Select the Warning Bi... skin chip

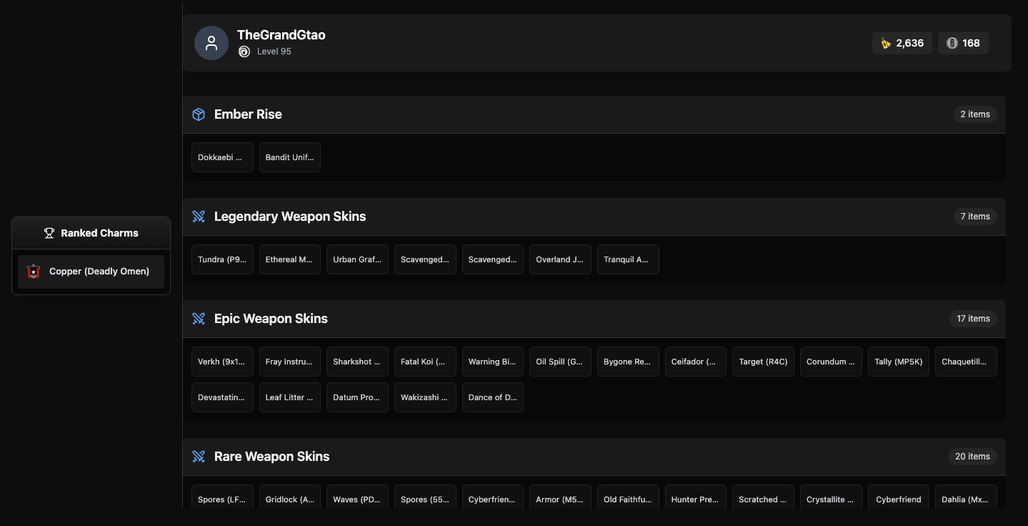pyautogui.click(x=492, y=361)
